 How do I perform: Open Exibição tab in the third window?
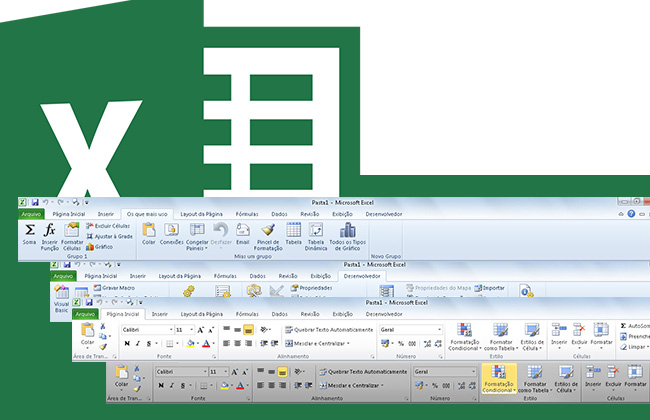coord(342,314)
